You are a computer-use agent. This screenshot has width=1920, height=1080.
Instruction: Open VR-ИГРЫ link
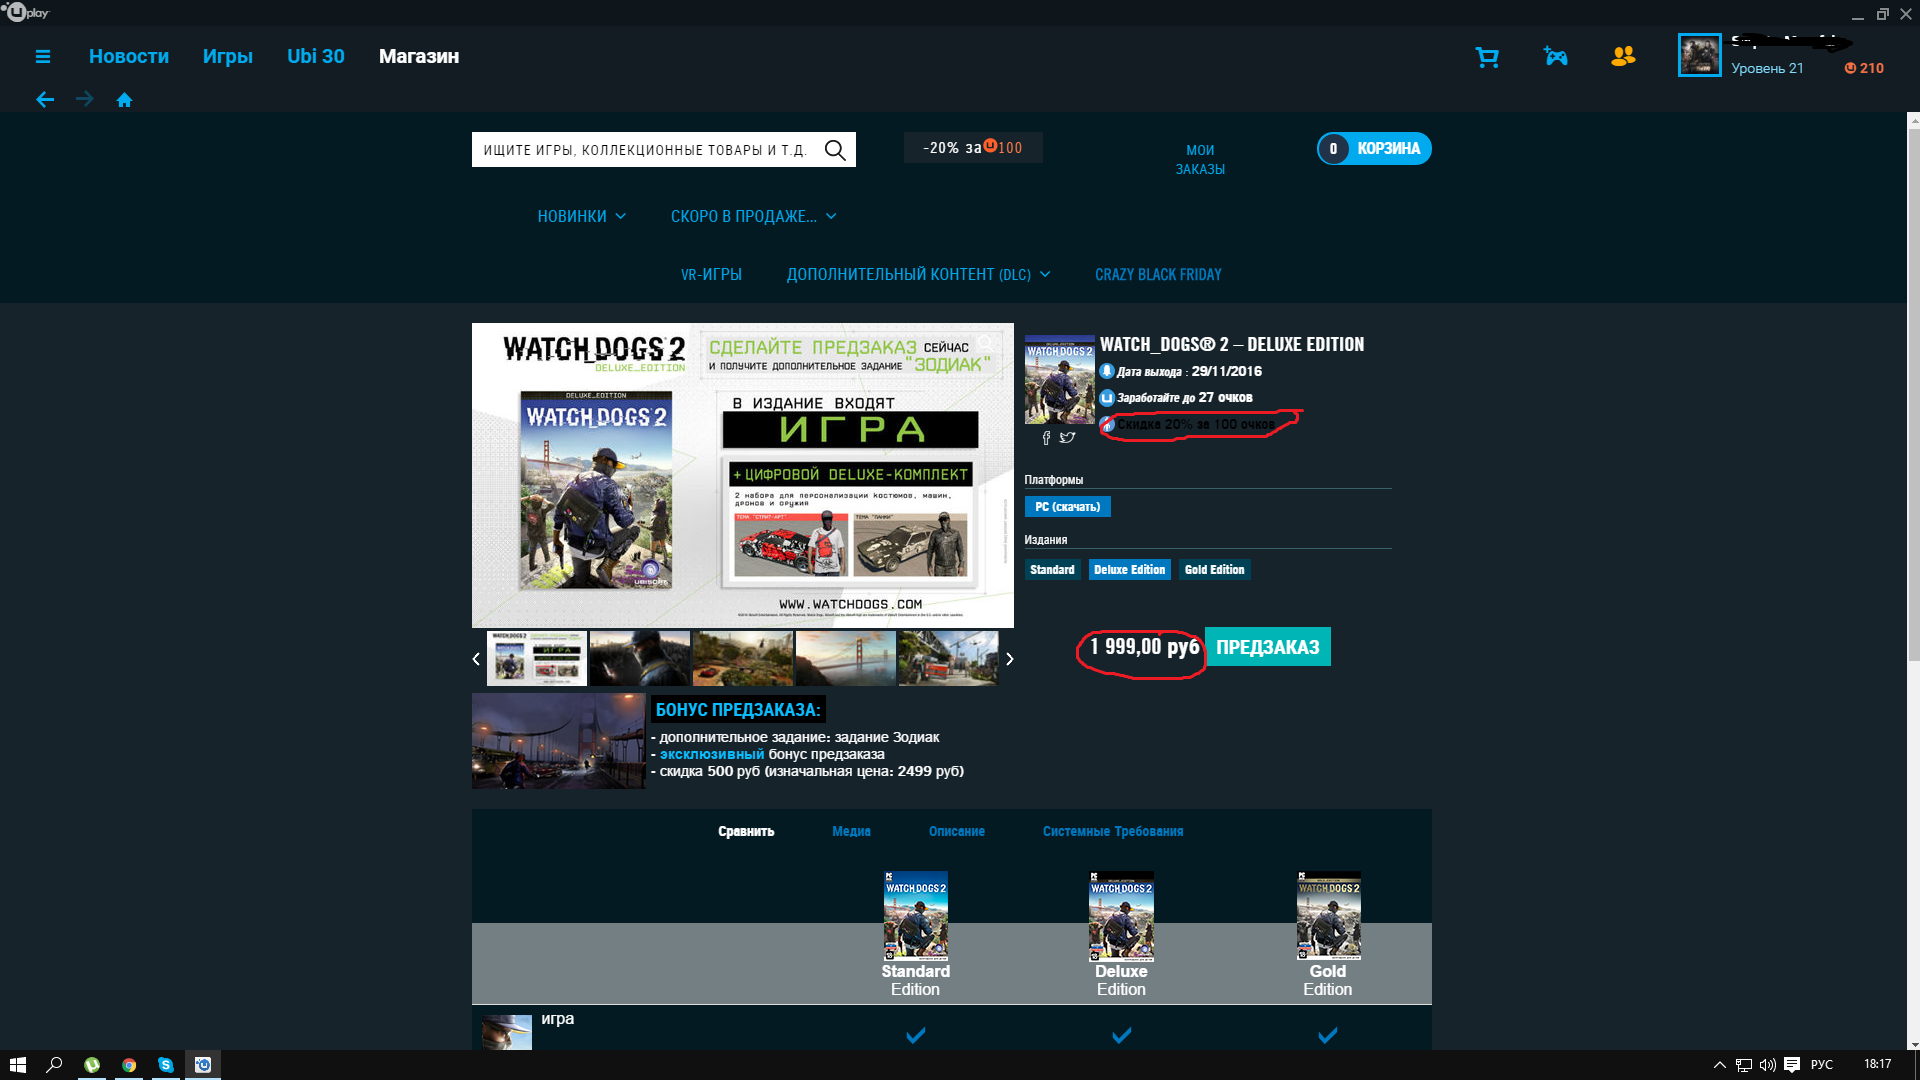711,275
